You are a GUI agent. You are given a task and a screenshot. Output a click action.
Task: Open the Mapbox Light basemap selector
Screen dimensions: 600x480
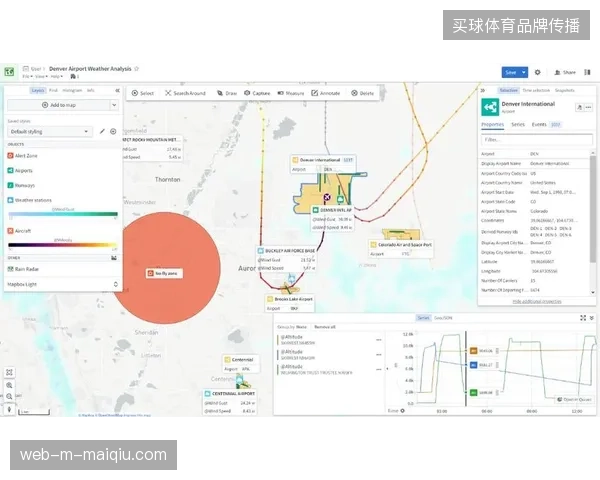pyautogui.click(x=63, y=284)
